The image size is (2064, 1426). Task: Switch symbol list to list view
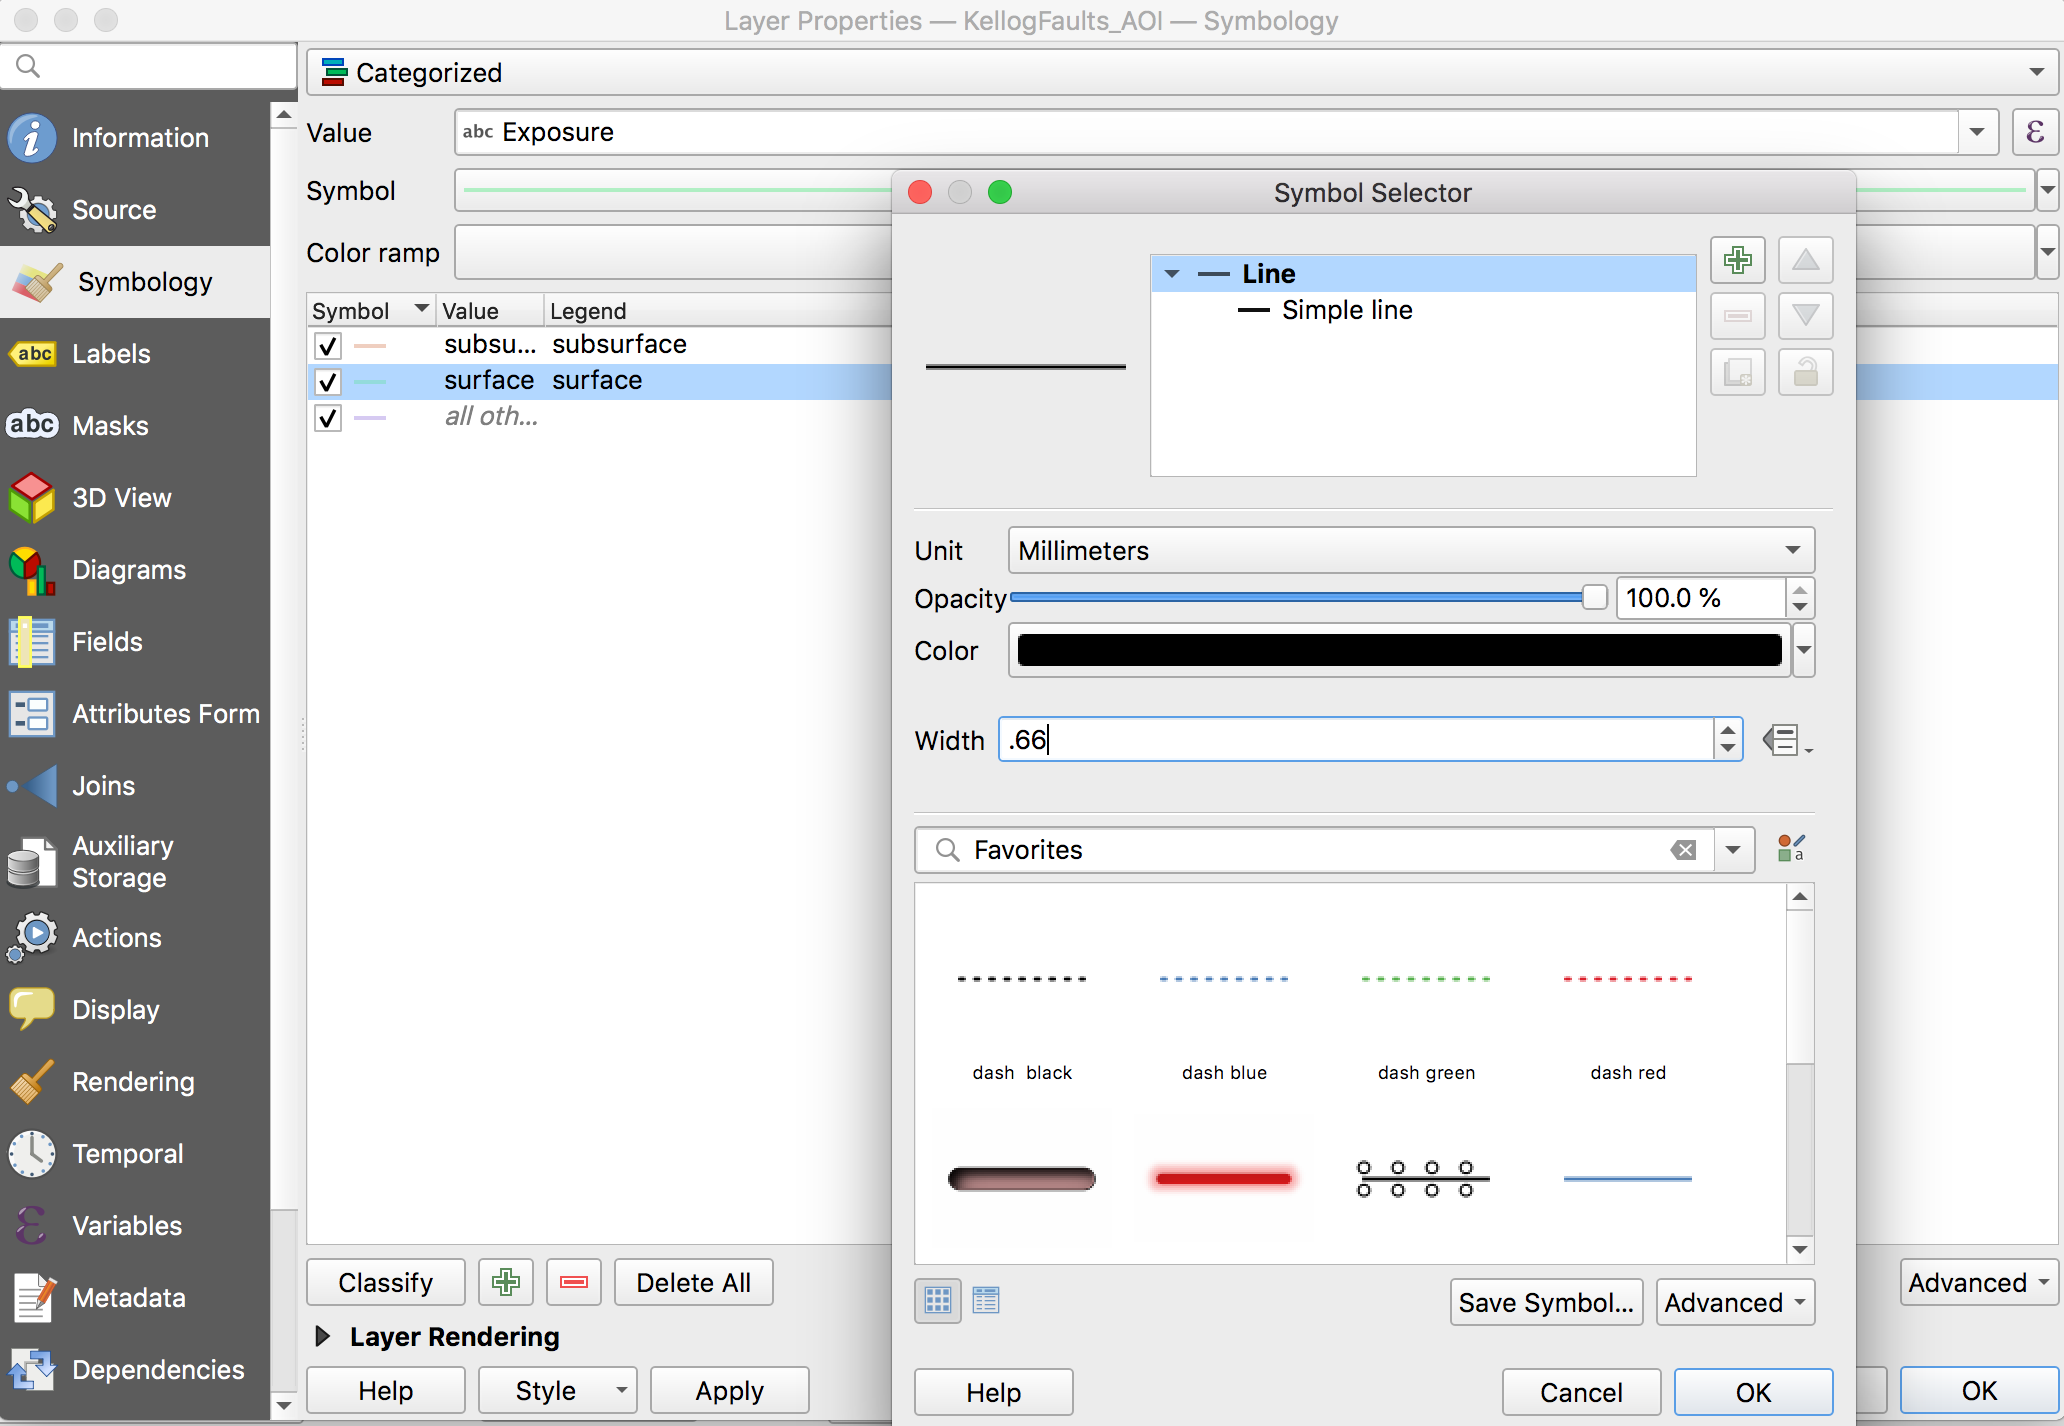coord(986,1300)
